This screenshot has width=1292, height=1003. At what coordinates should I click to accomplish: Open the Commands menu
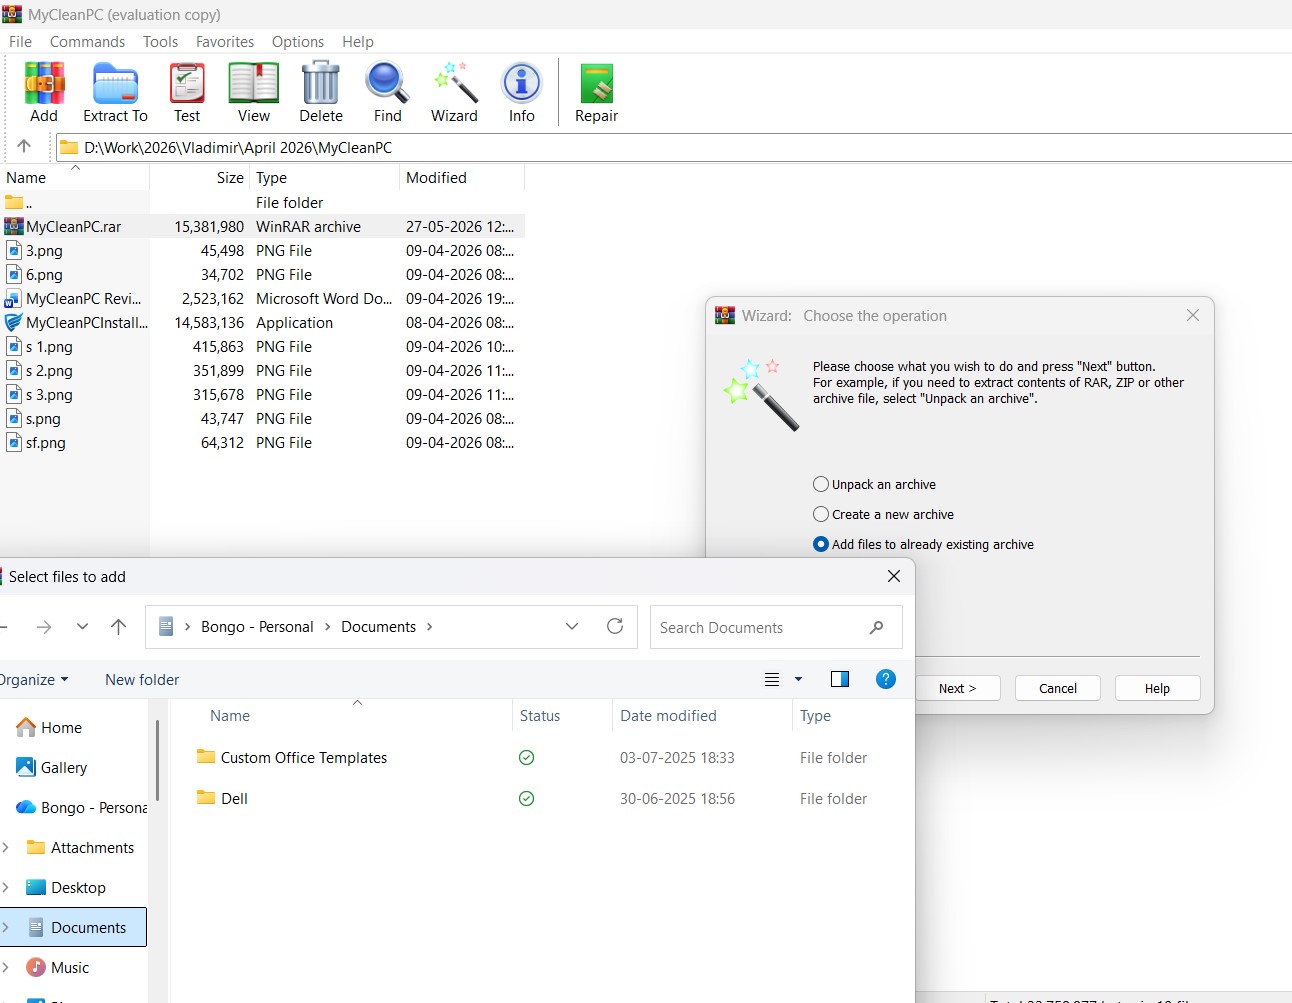[x=87, y=41]
